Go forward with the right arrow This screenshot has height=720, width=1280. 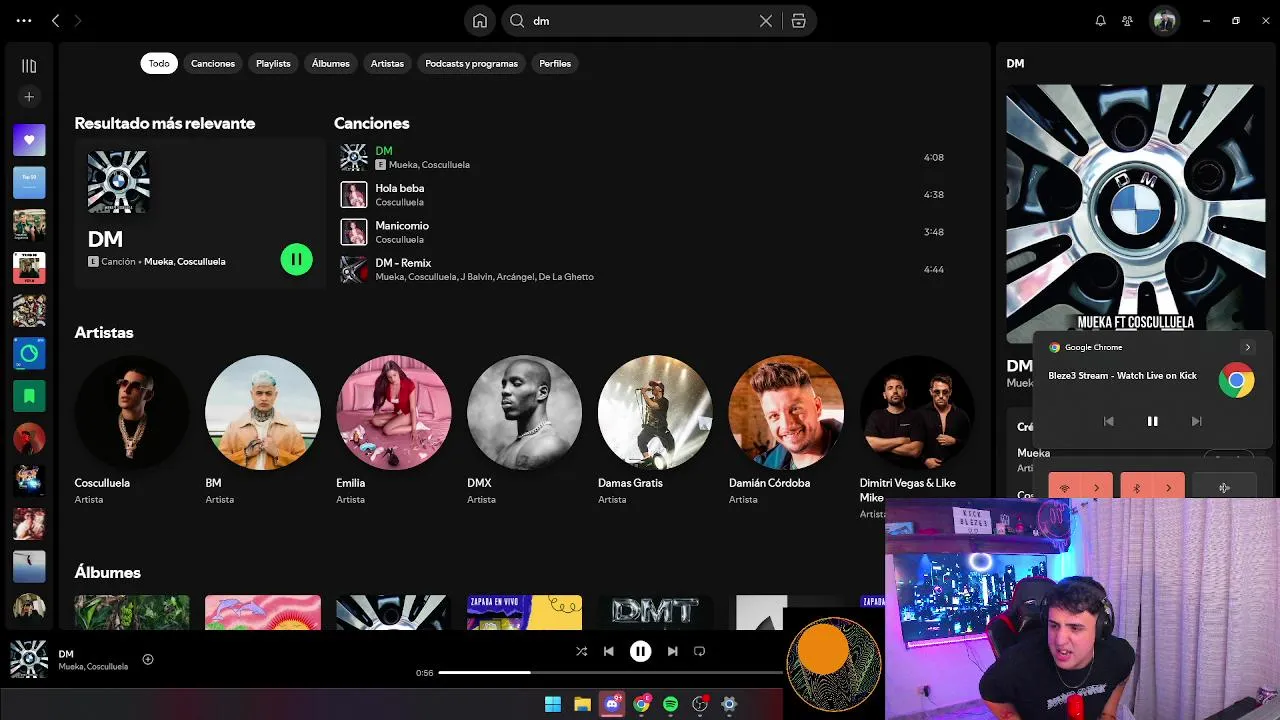pyautogui.click(x=78, y=20)
